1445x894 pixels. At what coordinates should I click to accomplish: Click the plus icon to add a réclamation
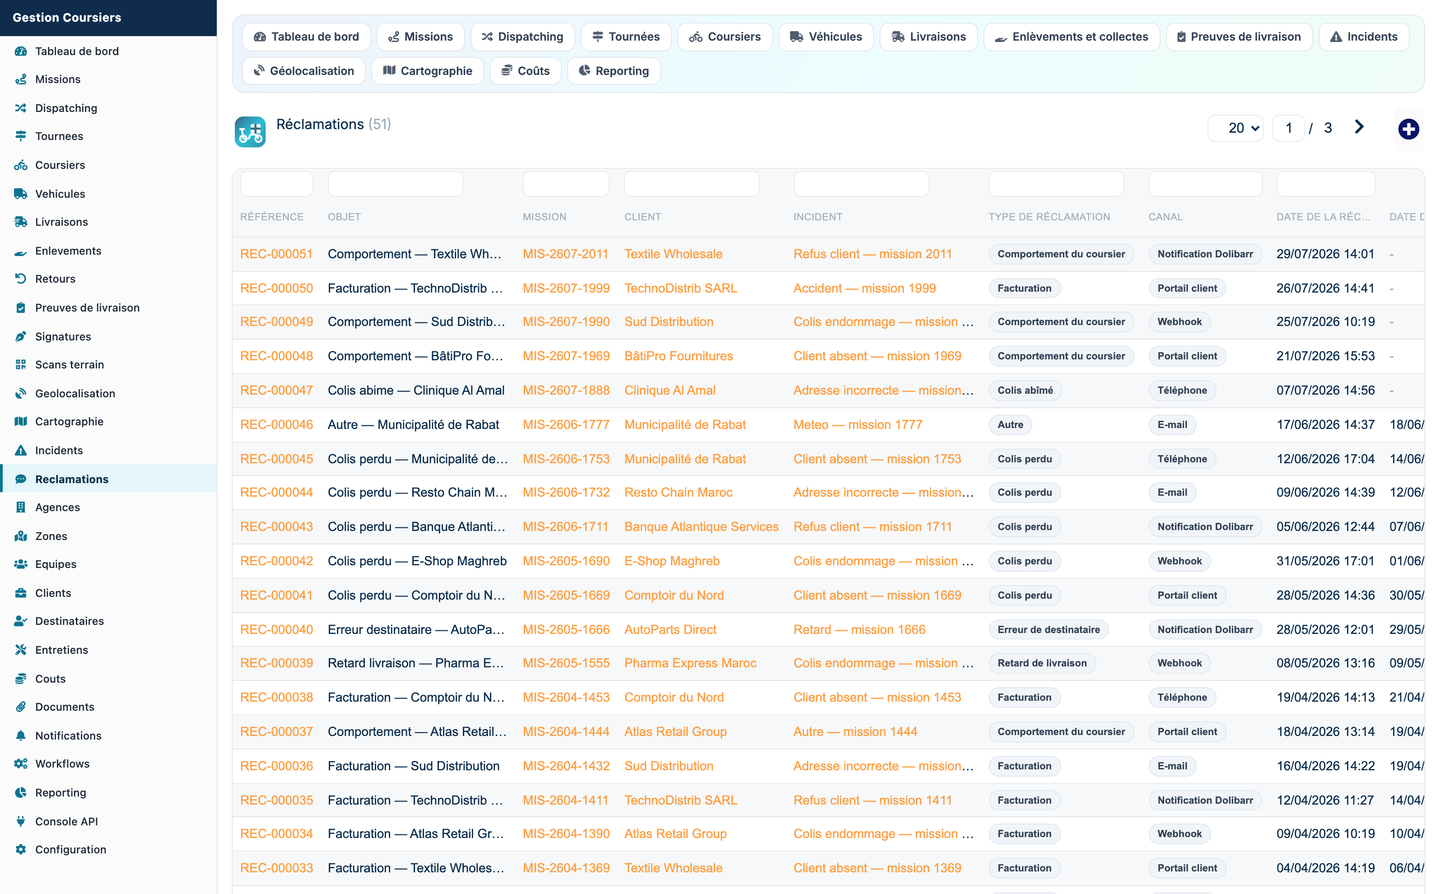coord(1408,129)
